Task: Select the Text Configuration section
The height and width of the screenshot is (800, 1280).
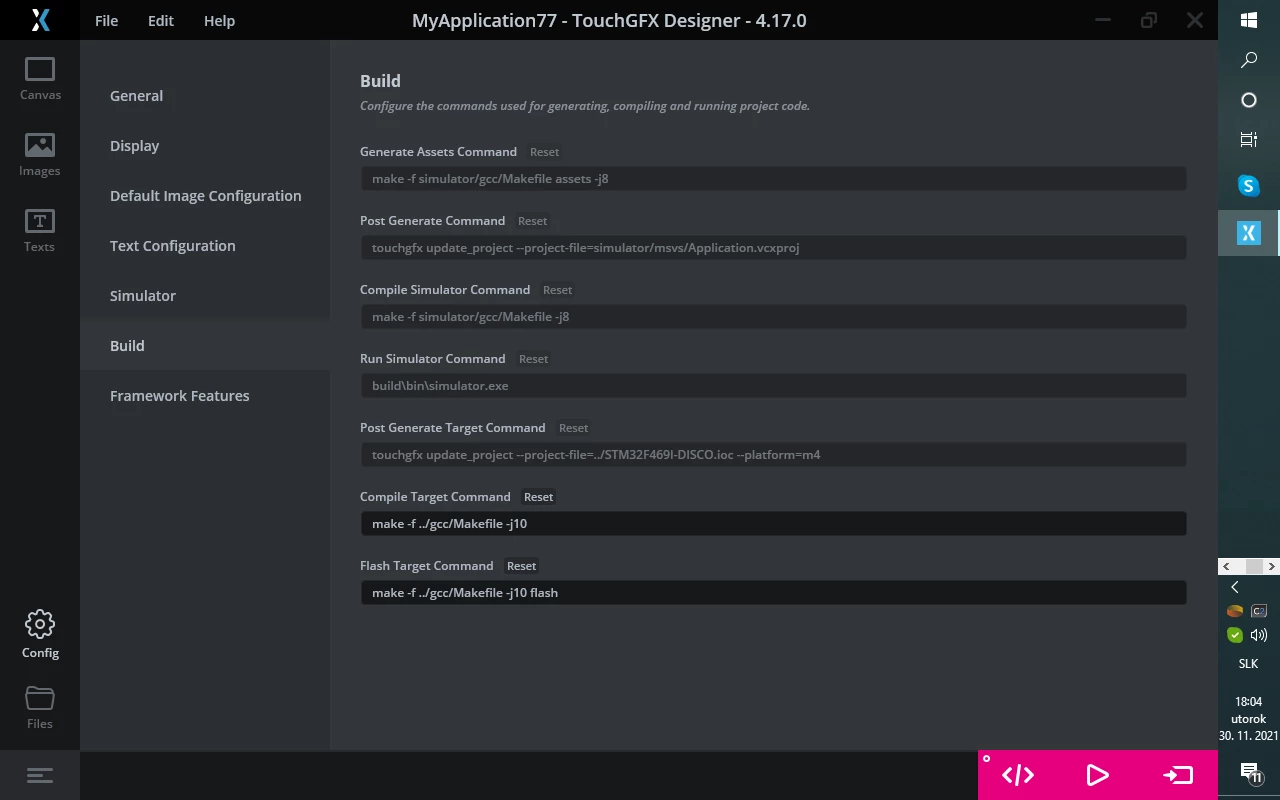Action: click(x=205, y=246)
